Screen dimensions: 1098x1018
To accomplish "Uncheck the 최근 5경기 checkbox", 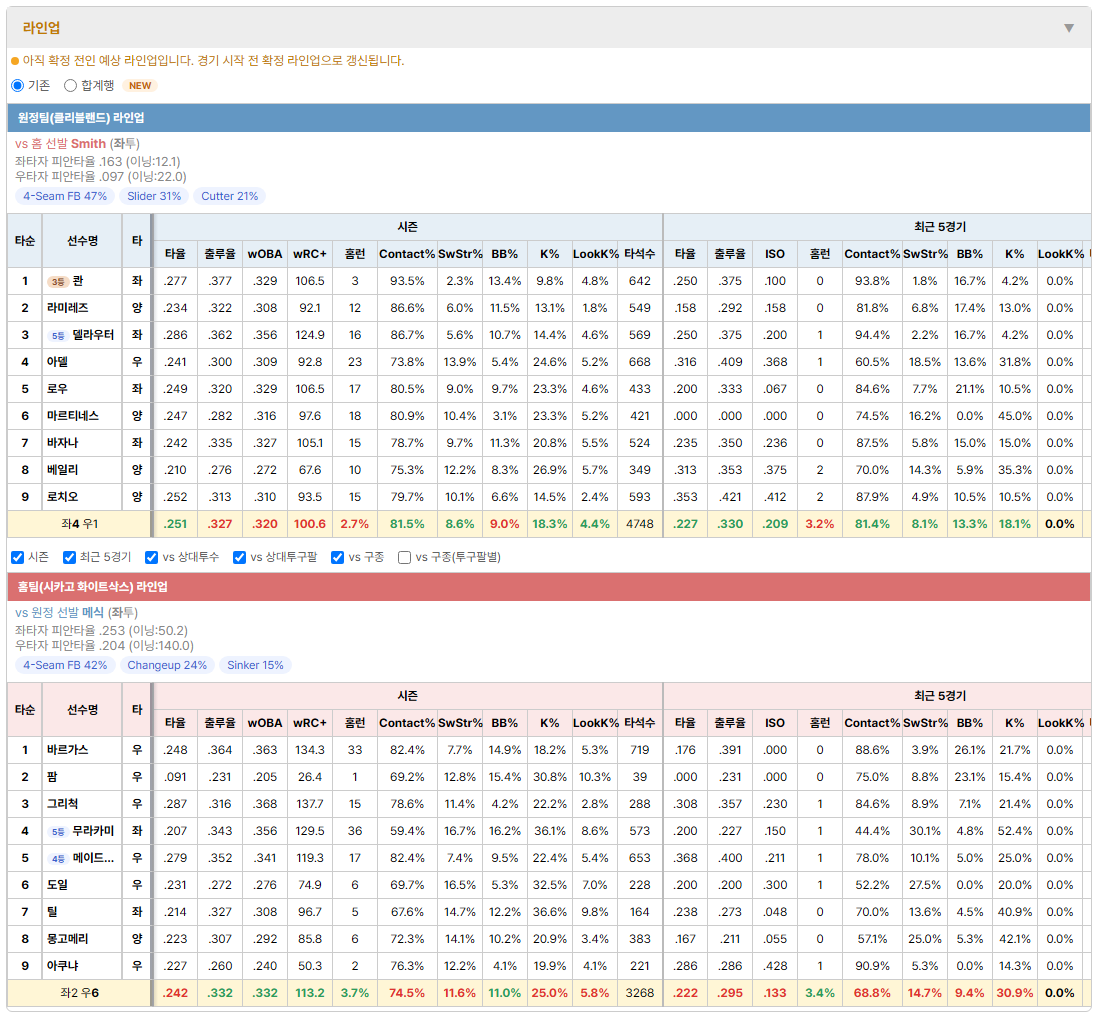I will coord(69,557).
